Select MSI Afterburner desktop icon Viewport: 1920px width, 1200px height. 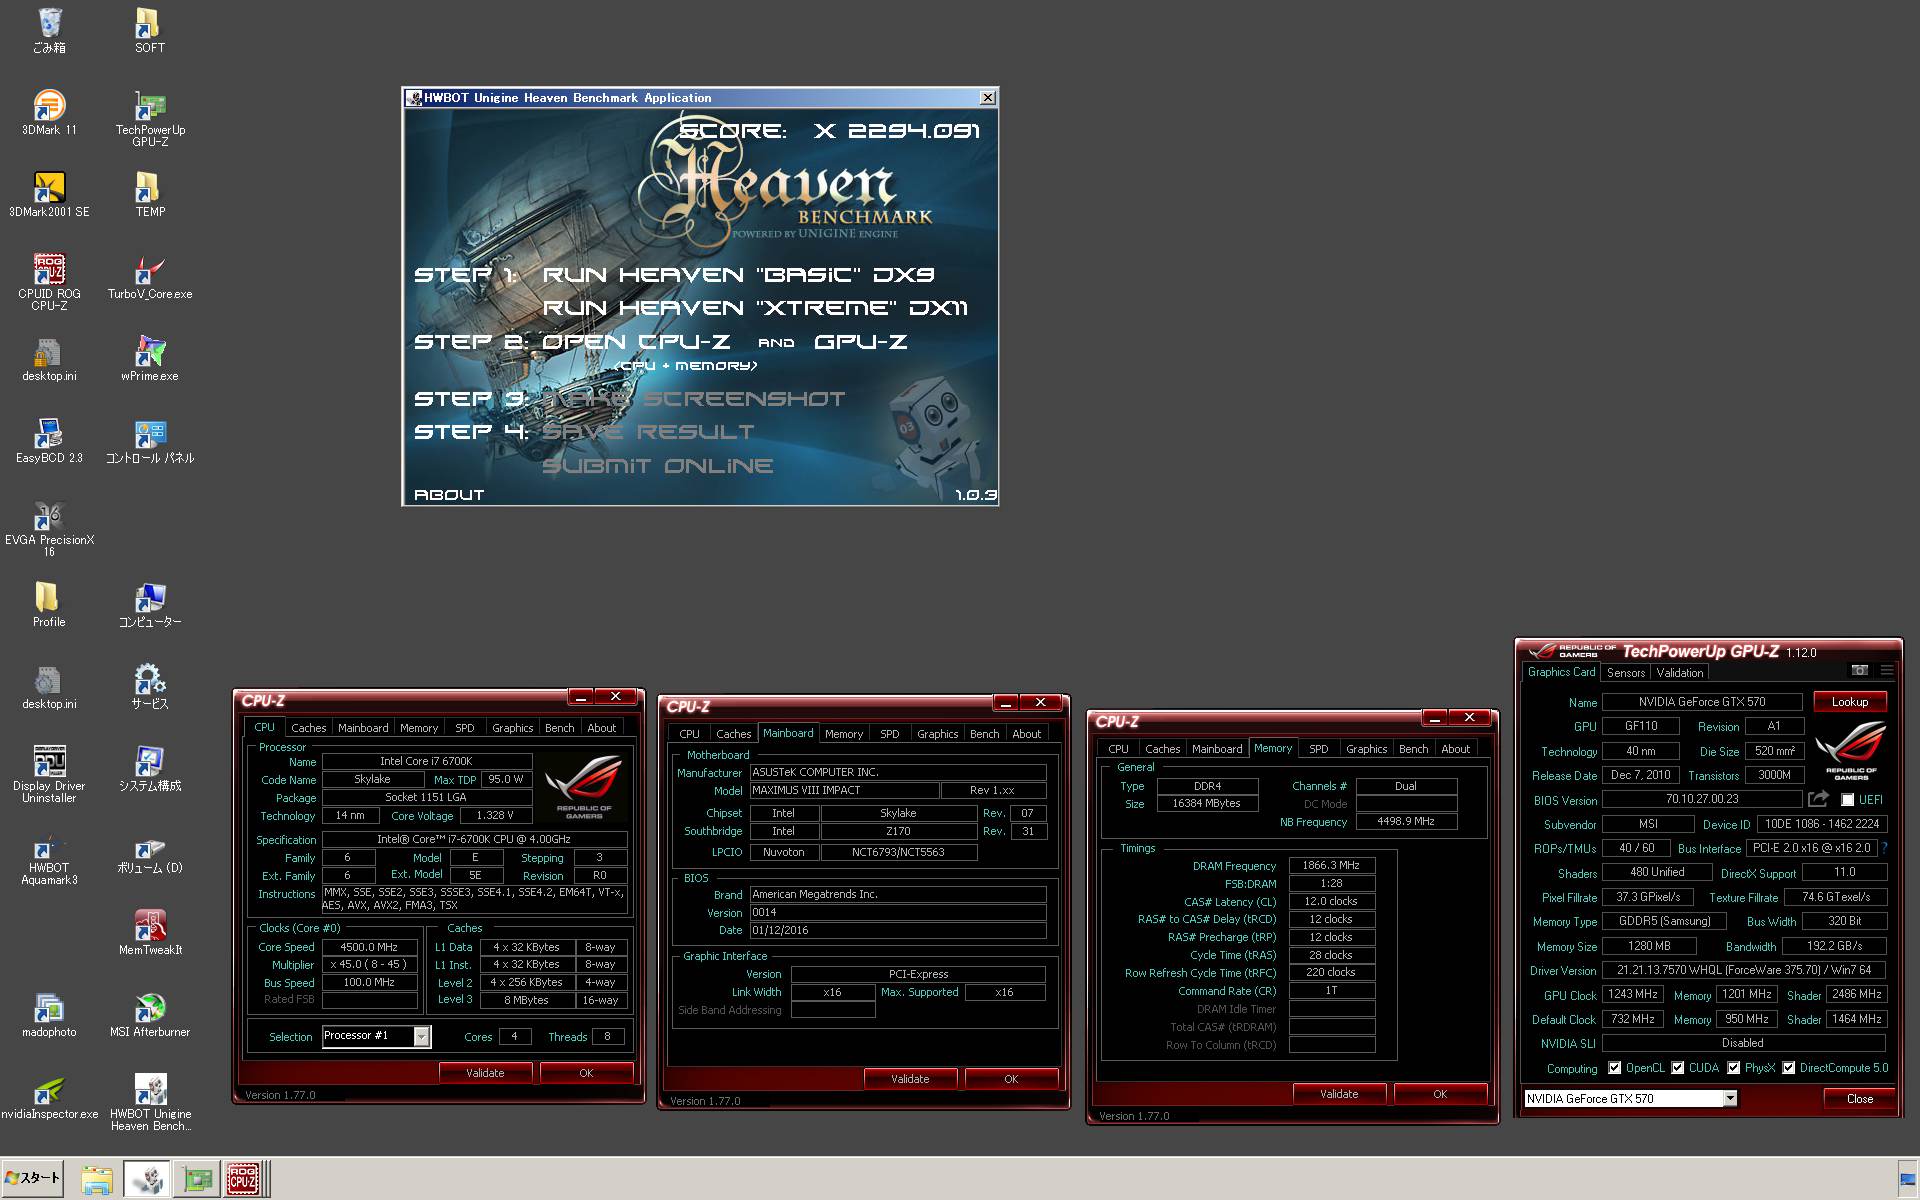(x=150, y=1014)
